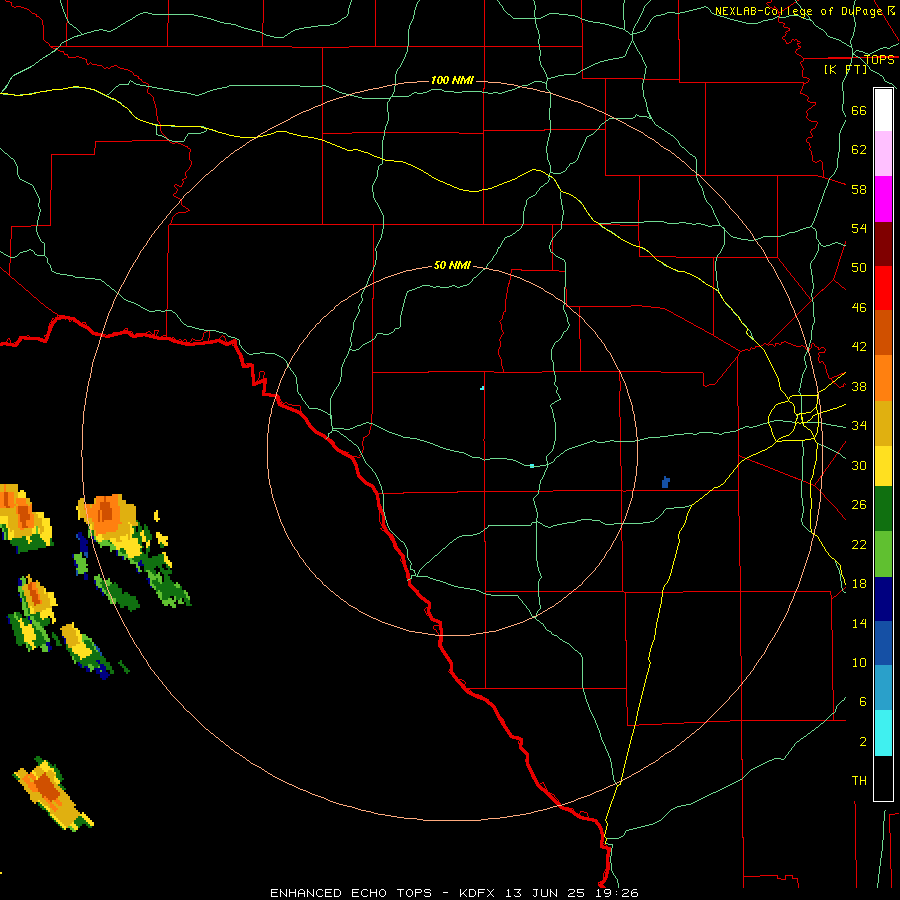Click the elongated storm cell at the bottom left
This screenshot has height=900, width=900.
pyautogui.click(x=52, y=794)
